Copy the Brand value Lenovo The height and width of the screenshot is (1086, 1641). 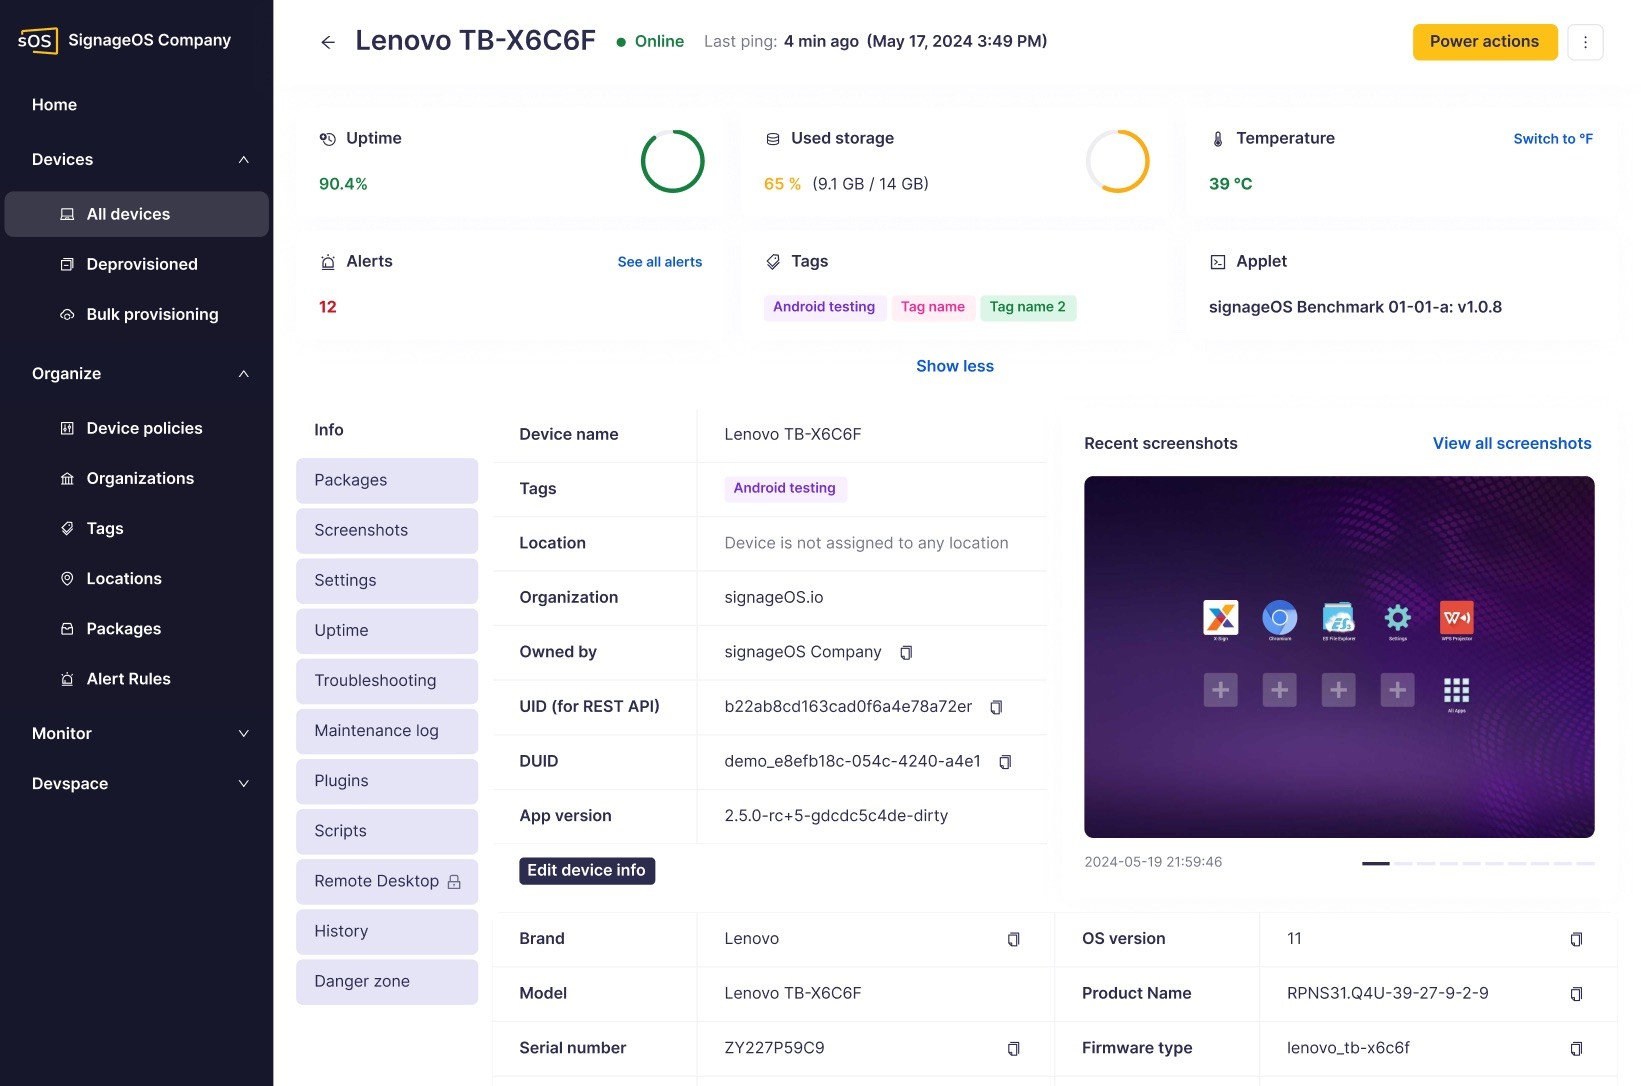(1013, 939)
